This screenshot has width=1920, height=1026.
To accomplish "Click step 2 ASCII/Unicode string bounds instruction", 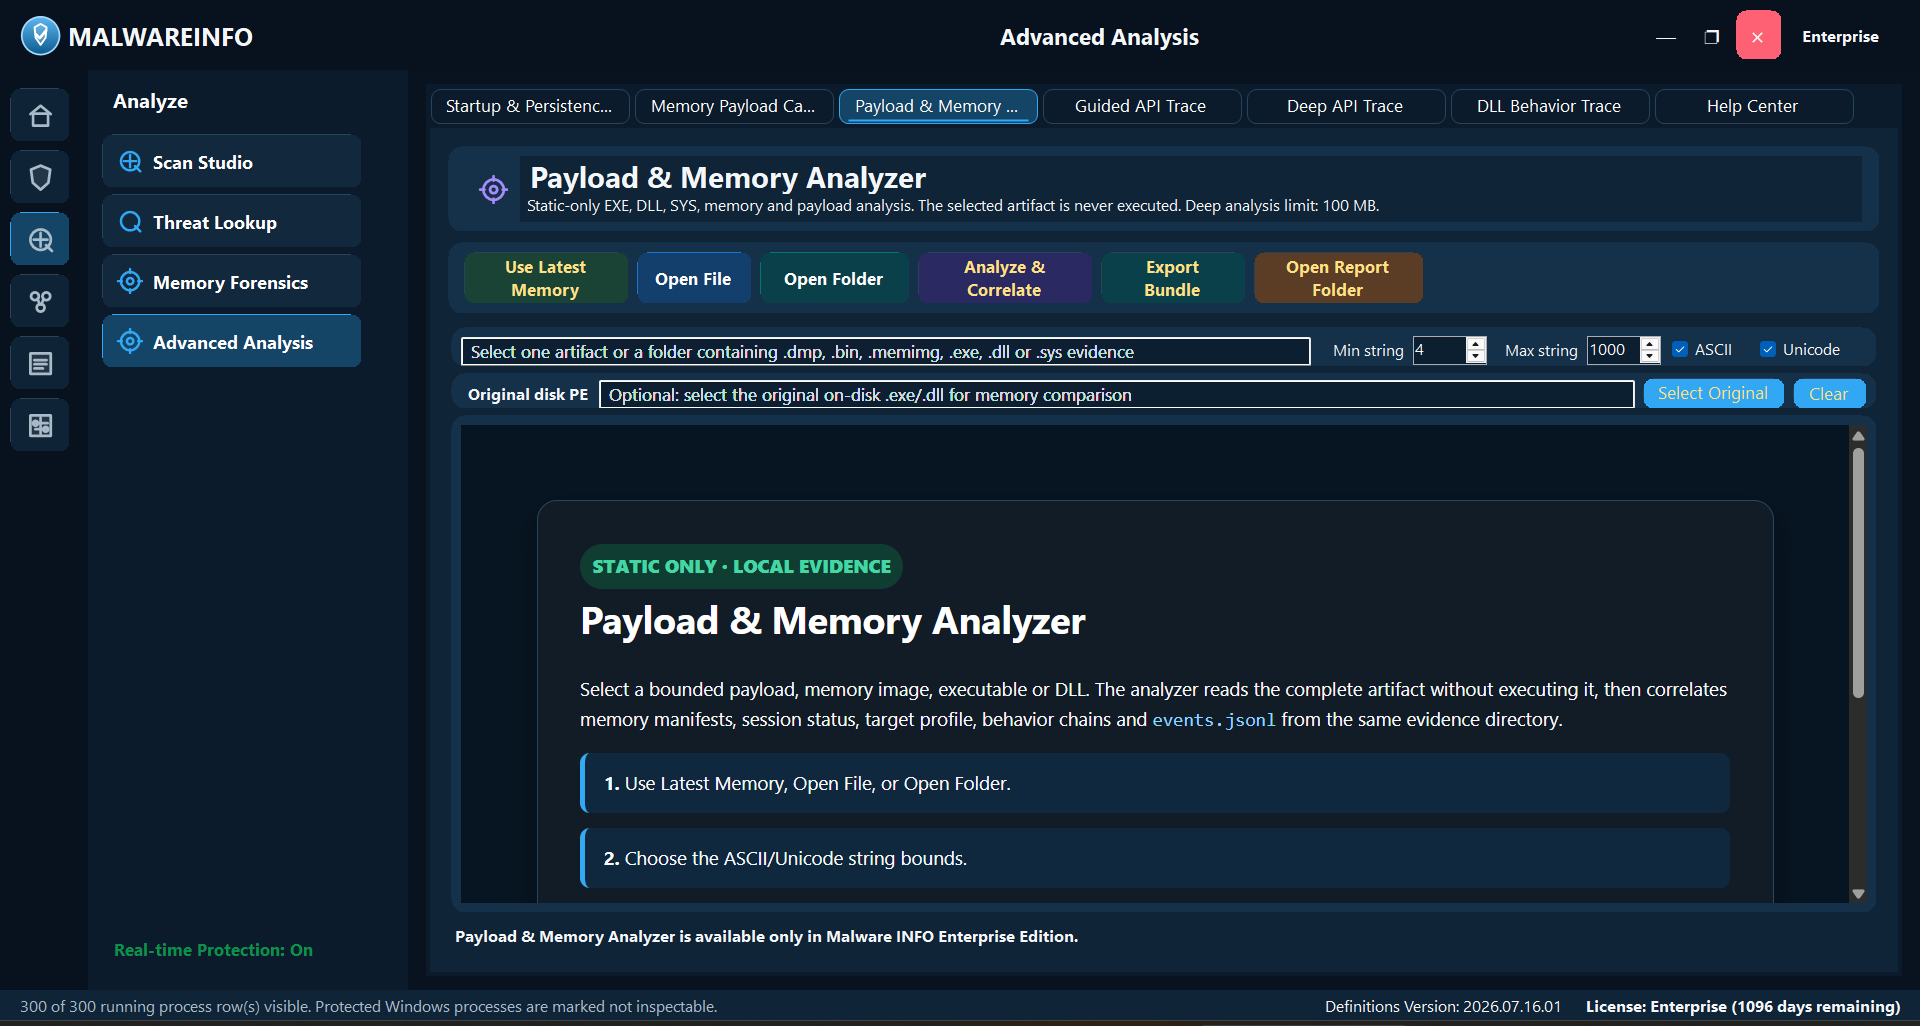I will pyautogui.click(x=1155, y=858).
